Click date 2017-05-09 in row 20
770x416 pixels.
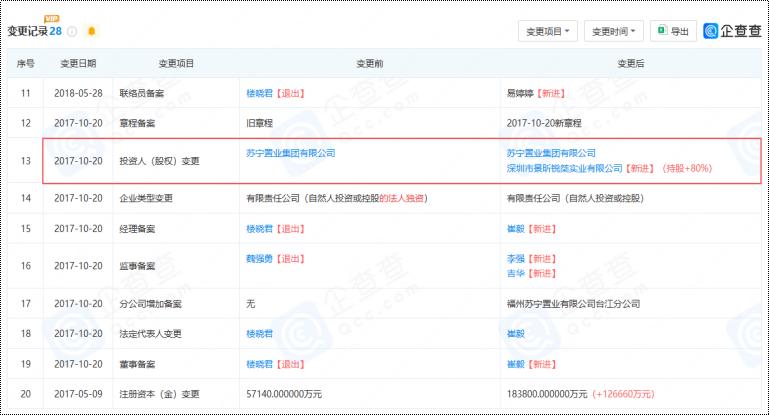79,394
